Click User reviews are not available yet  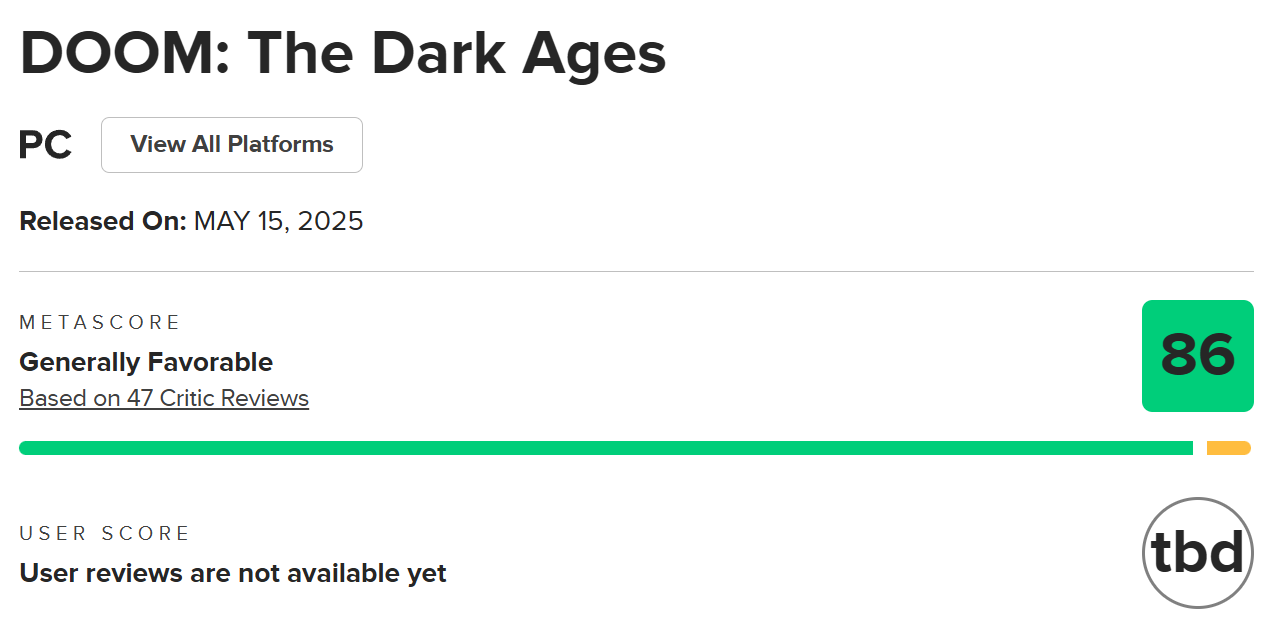tap(233, 573)
